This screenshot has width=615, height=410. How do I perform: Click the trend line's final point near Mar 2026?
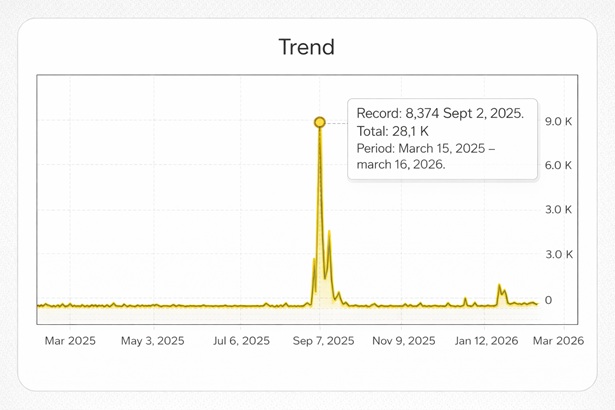point(537,303)
